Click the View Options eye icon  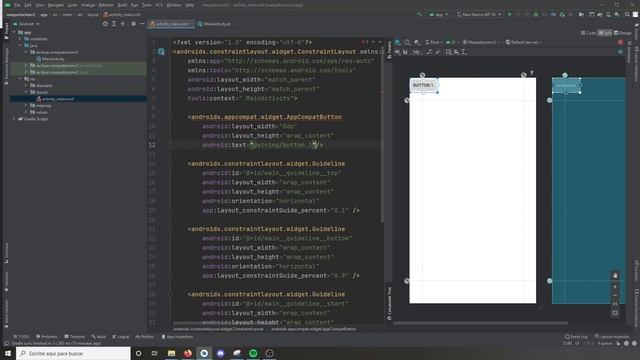pos(398,52)
